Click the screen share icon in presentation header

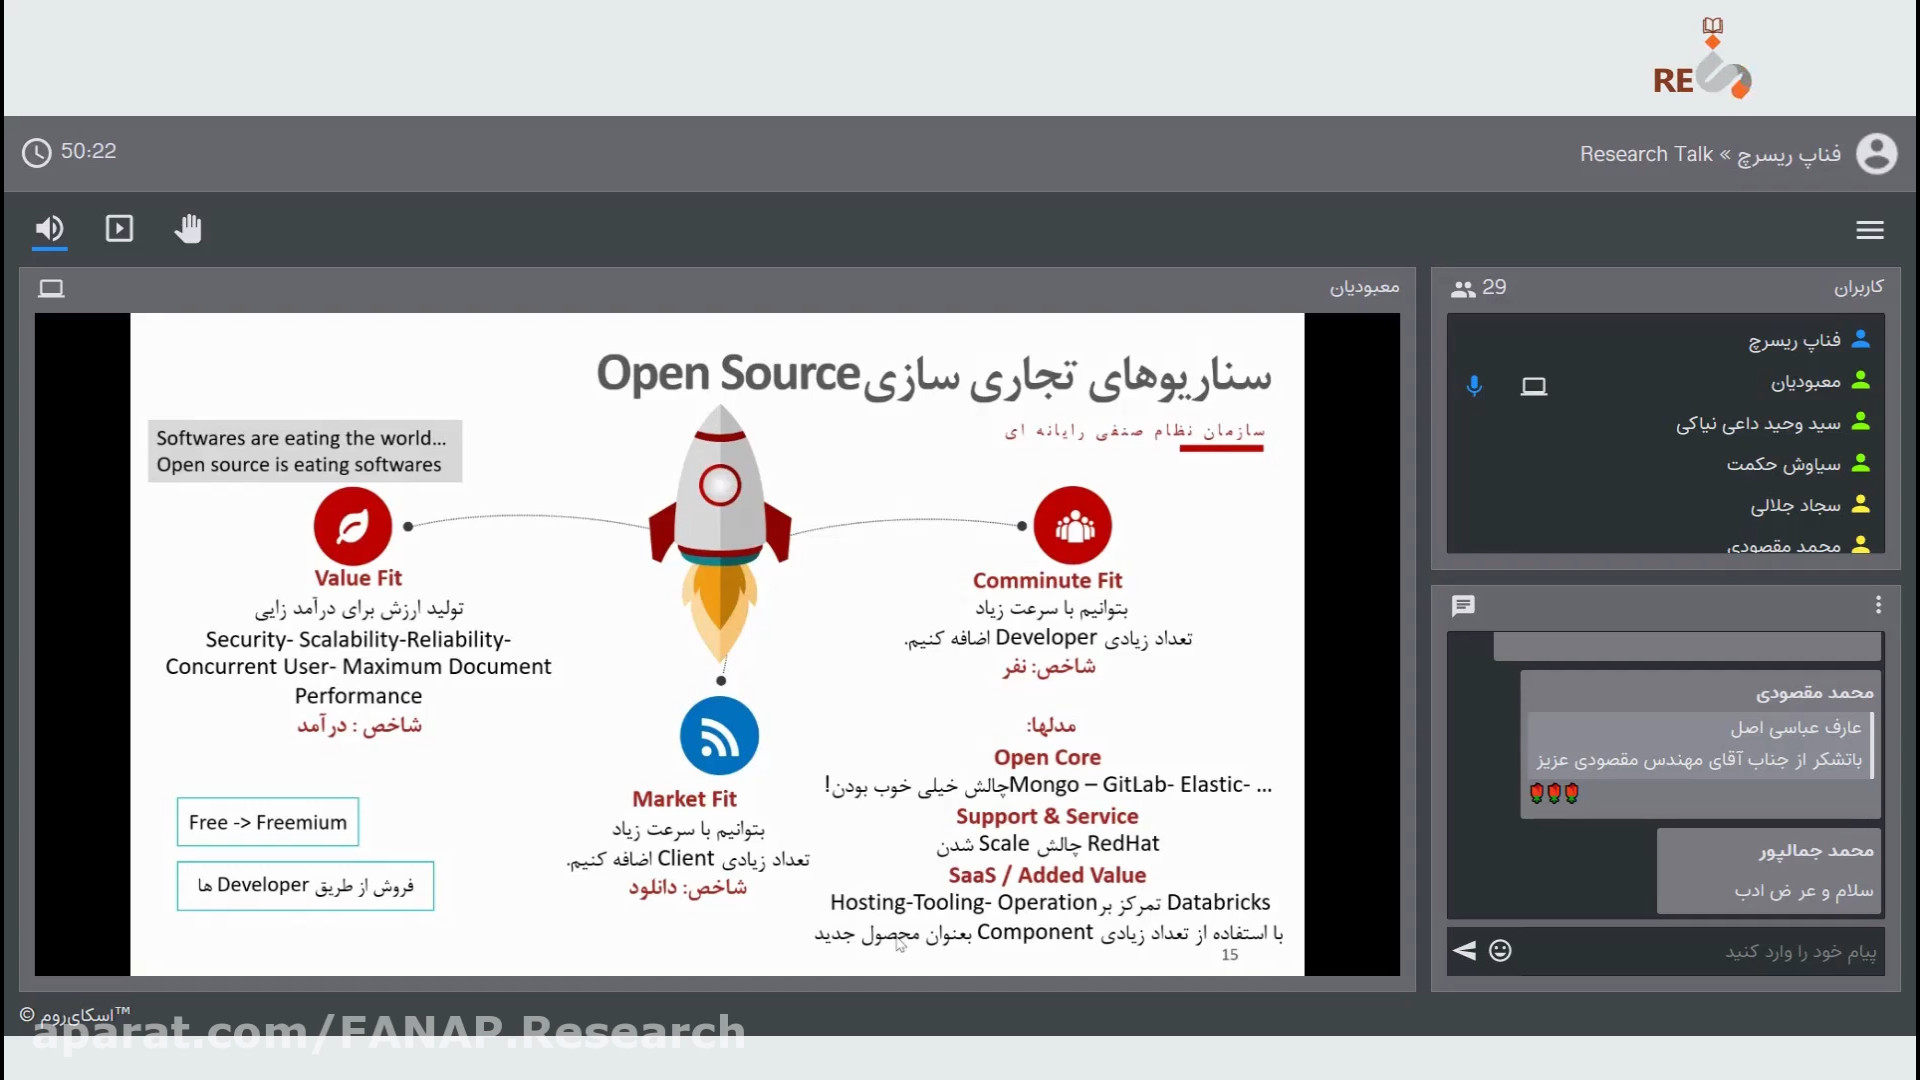tap(51, 289)
